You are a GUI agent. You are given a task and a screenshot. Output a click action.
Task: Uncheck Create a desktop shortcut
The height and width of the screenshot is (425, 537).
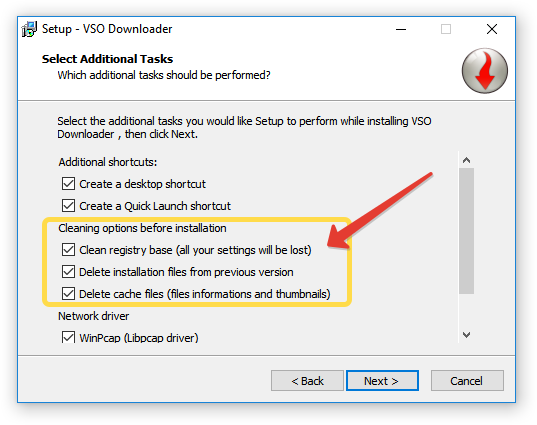68,184
